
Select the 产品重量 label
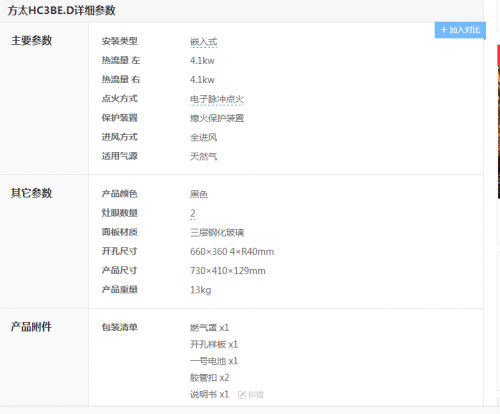coord(120,290)
